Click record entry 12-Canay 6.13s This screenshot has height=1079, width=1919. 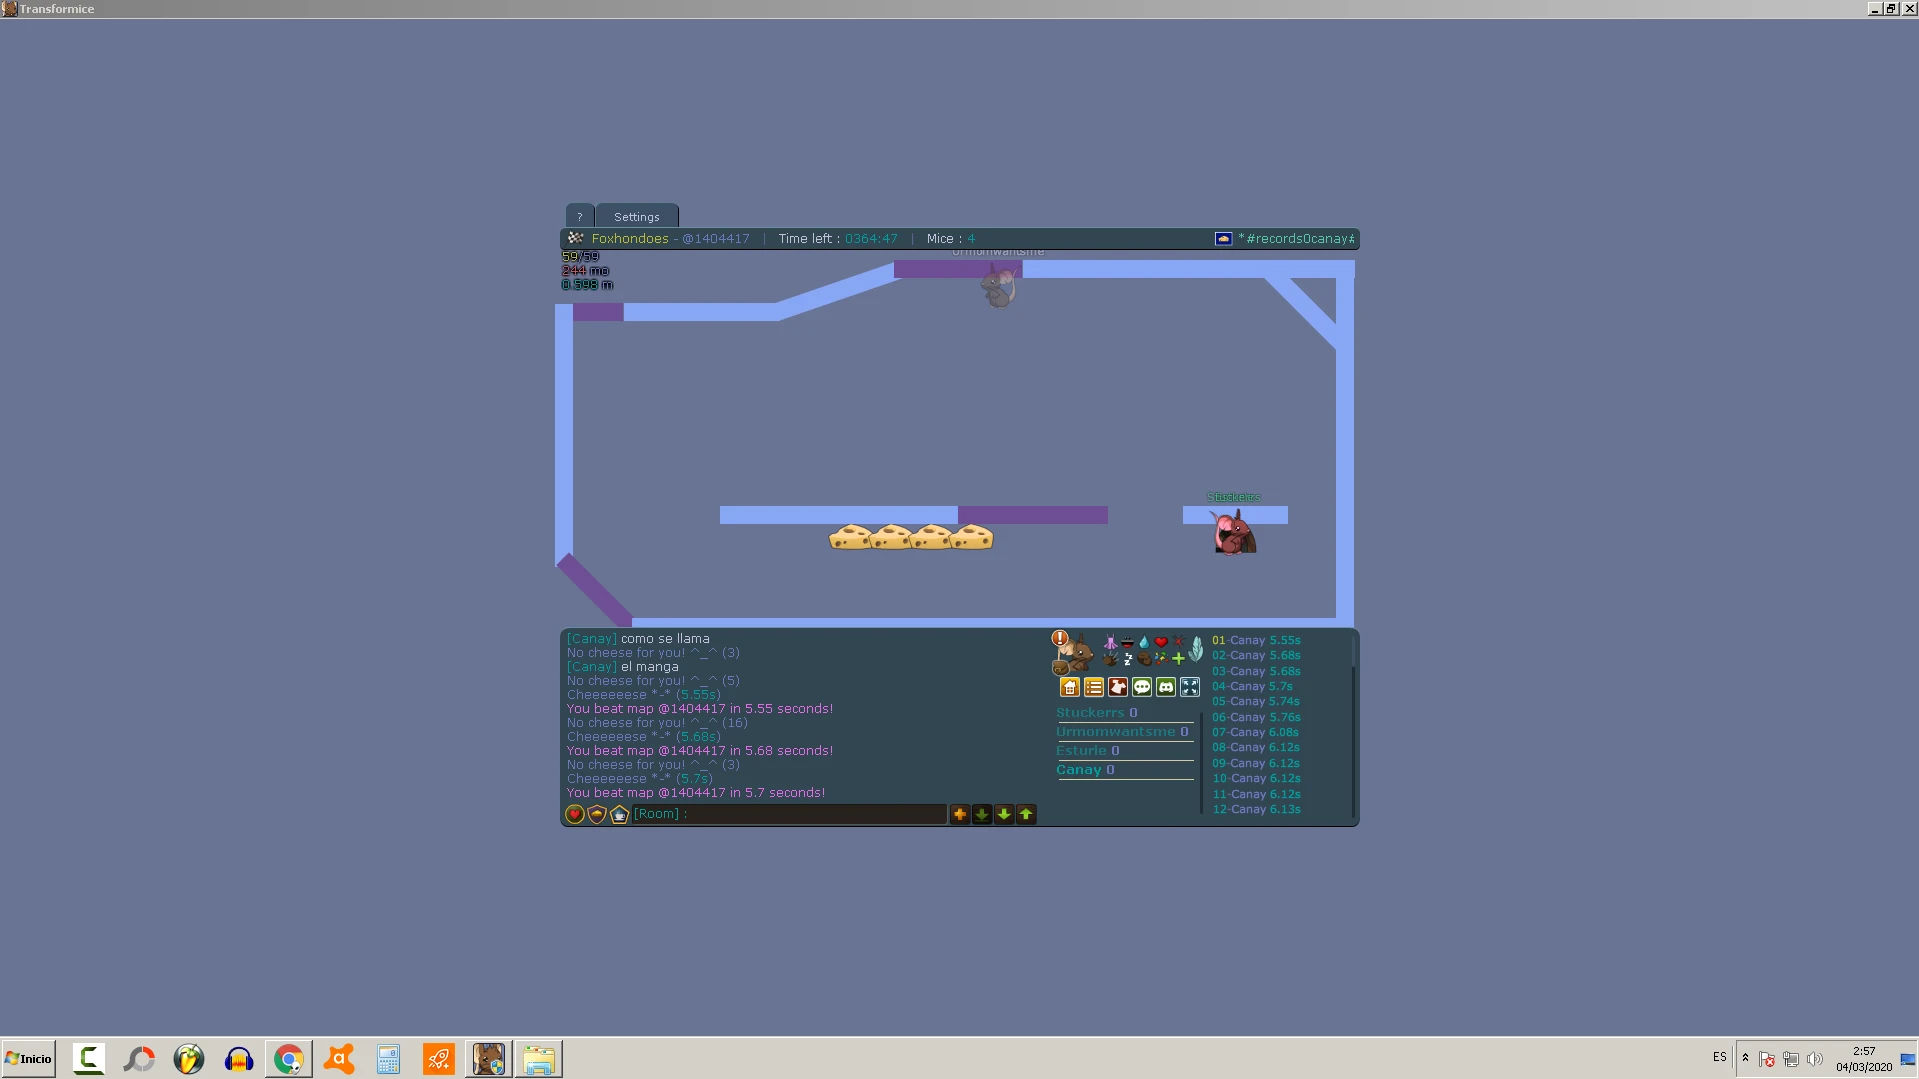[x=1256, y=809]
